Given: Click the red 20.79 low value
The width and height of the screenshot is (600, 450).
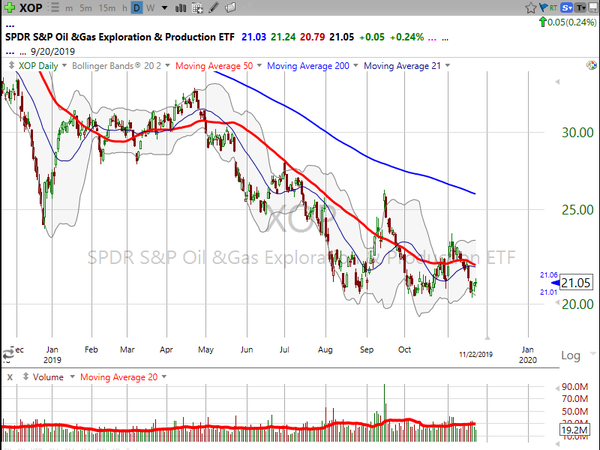Looking at the screenshot, I should (x=312, y=37).
